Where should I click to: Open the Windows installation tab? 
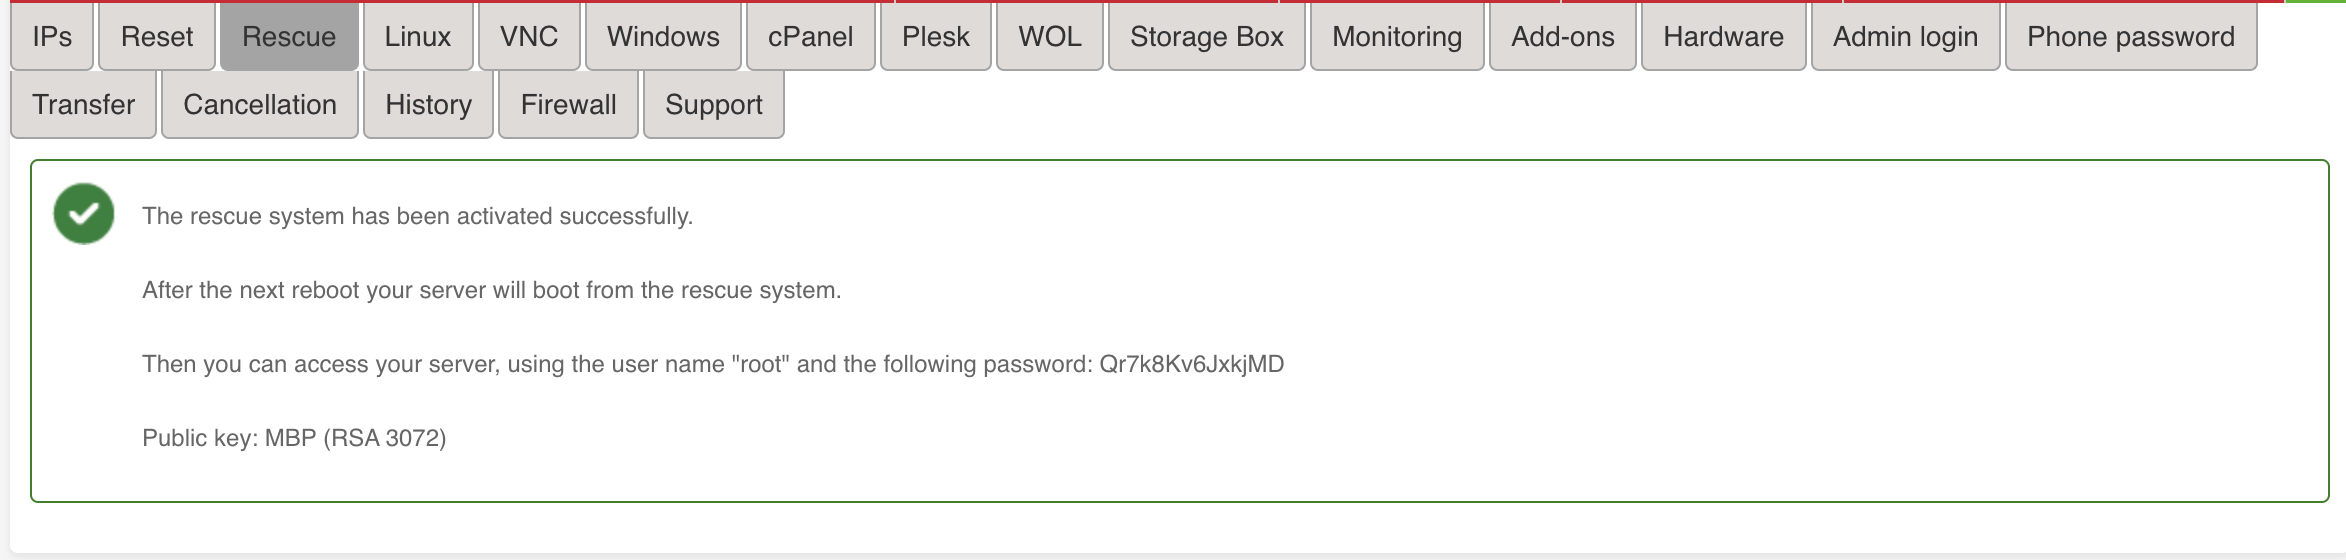pyautogui.click(x=663, y=37)
